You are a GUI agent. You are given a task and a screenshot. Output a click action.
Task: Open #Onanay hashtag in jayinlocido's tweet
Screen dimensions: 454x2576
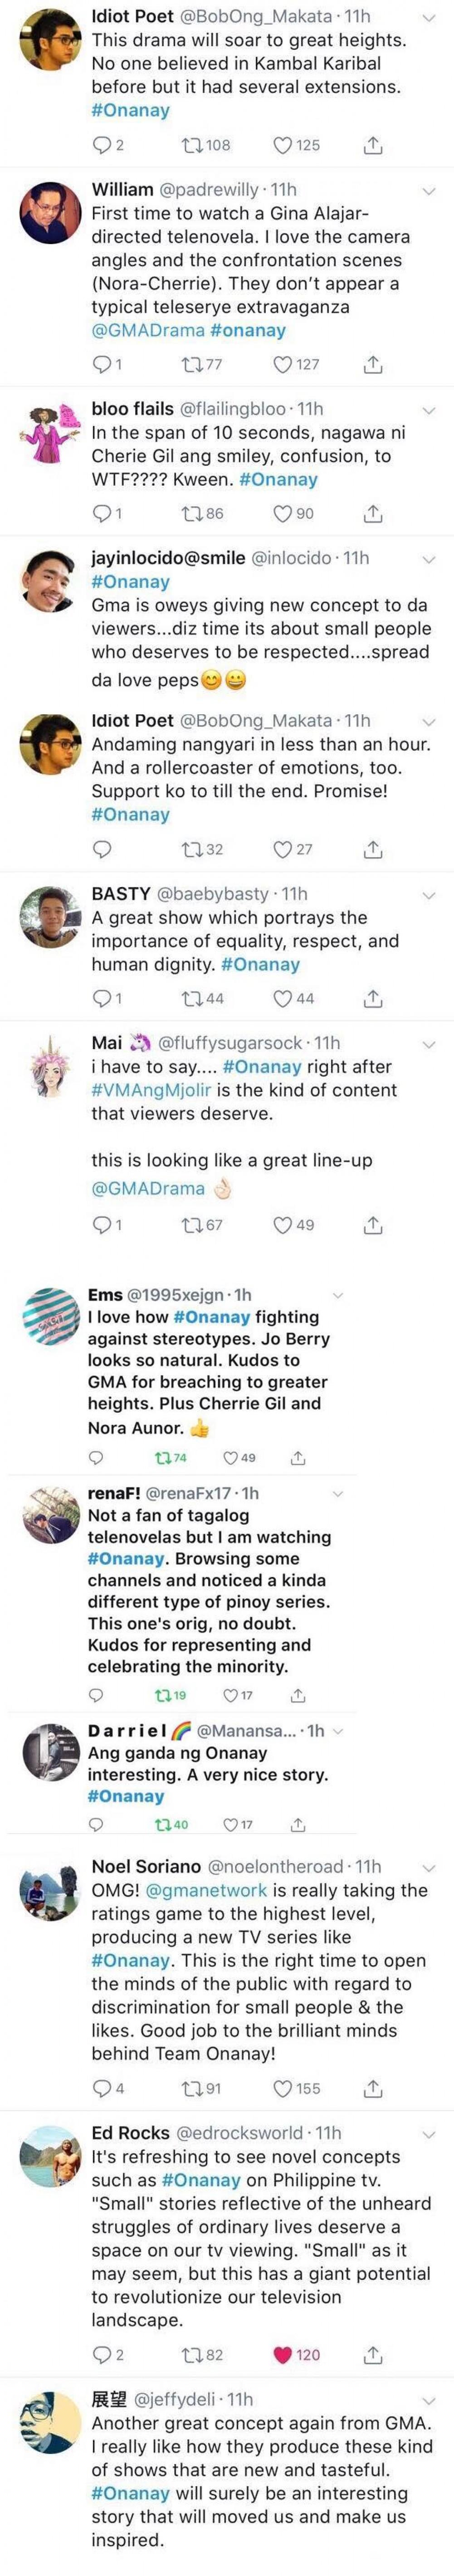130,582
